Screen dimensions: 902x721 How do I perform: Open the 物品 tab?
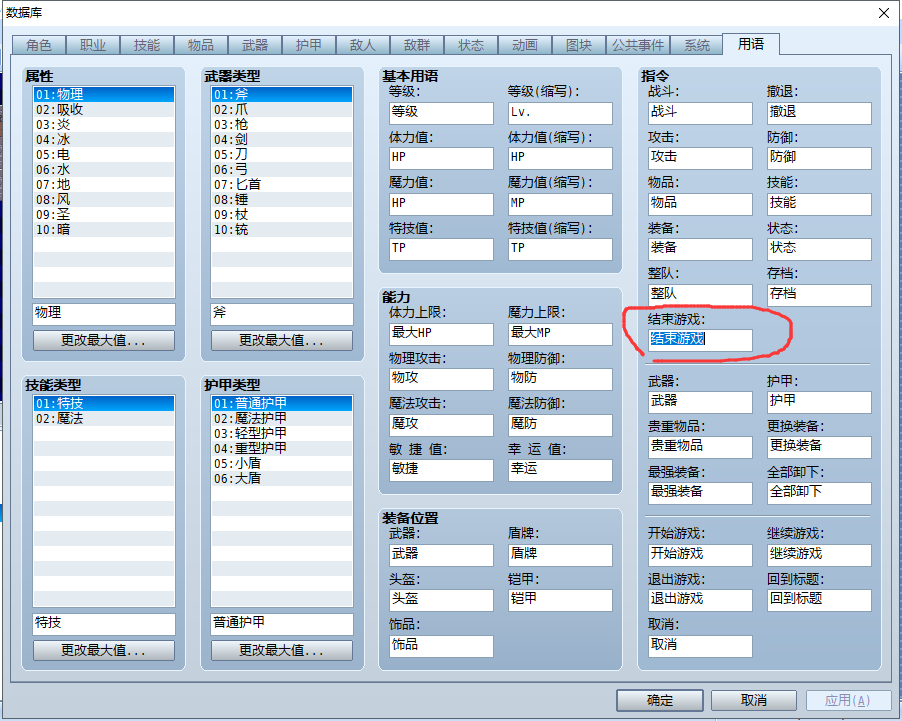click(x=201, y=45)
